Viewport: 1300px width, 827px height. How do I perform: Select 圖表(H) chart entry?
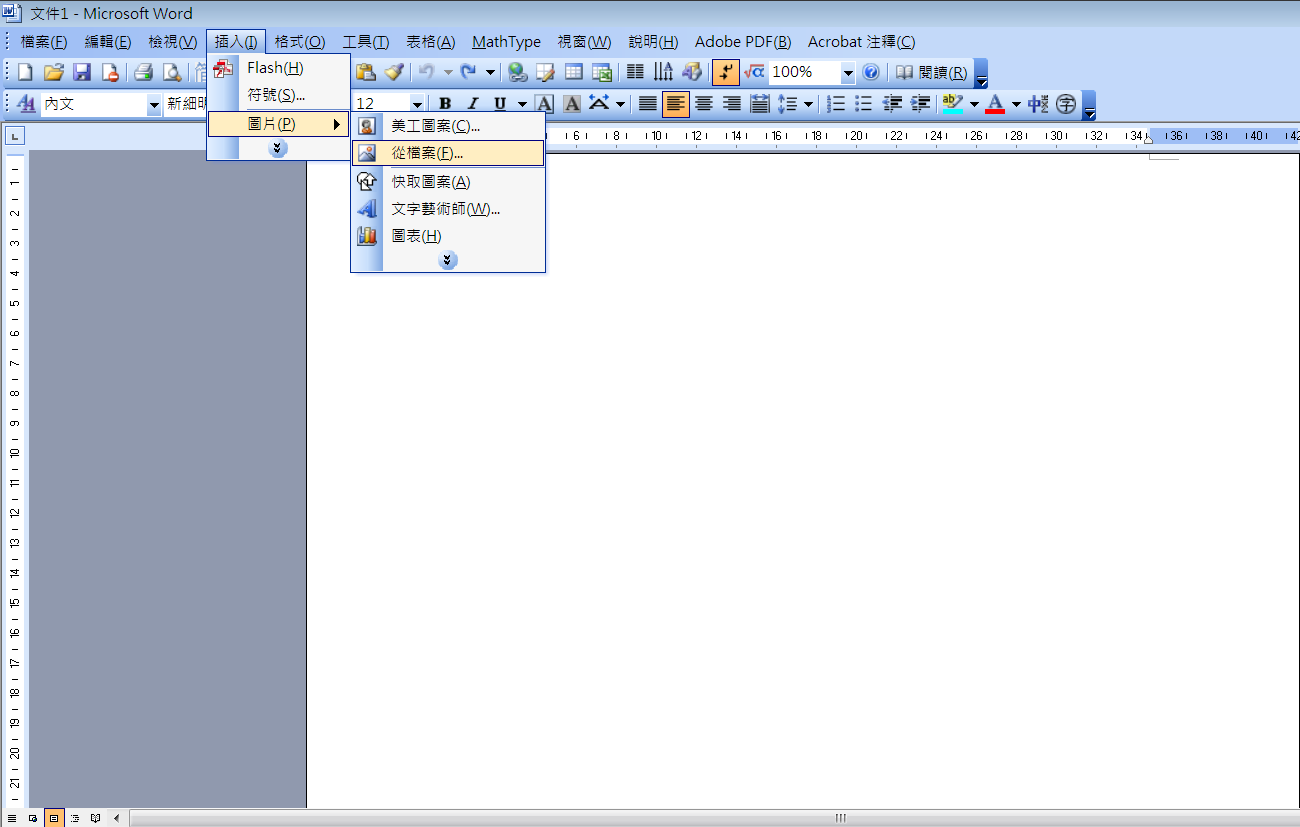(x=448, y=236)
